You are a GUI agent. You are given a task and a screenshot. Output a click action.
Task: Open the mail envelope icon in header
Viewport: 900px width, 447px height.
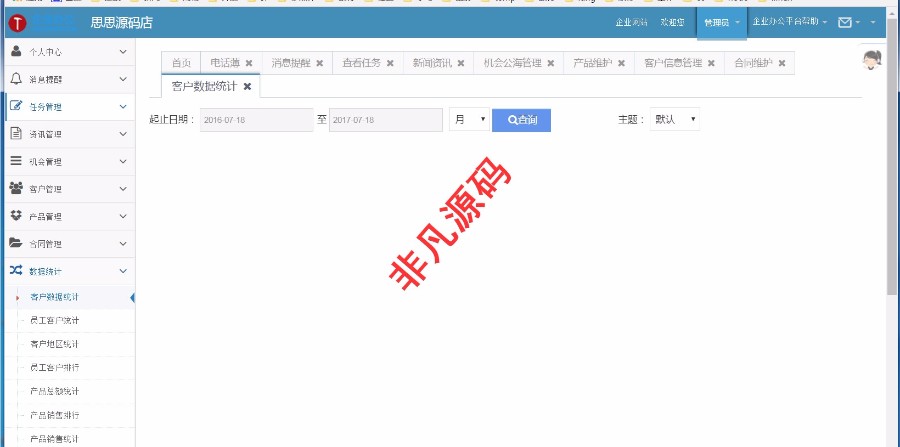[x=844, y=22]
